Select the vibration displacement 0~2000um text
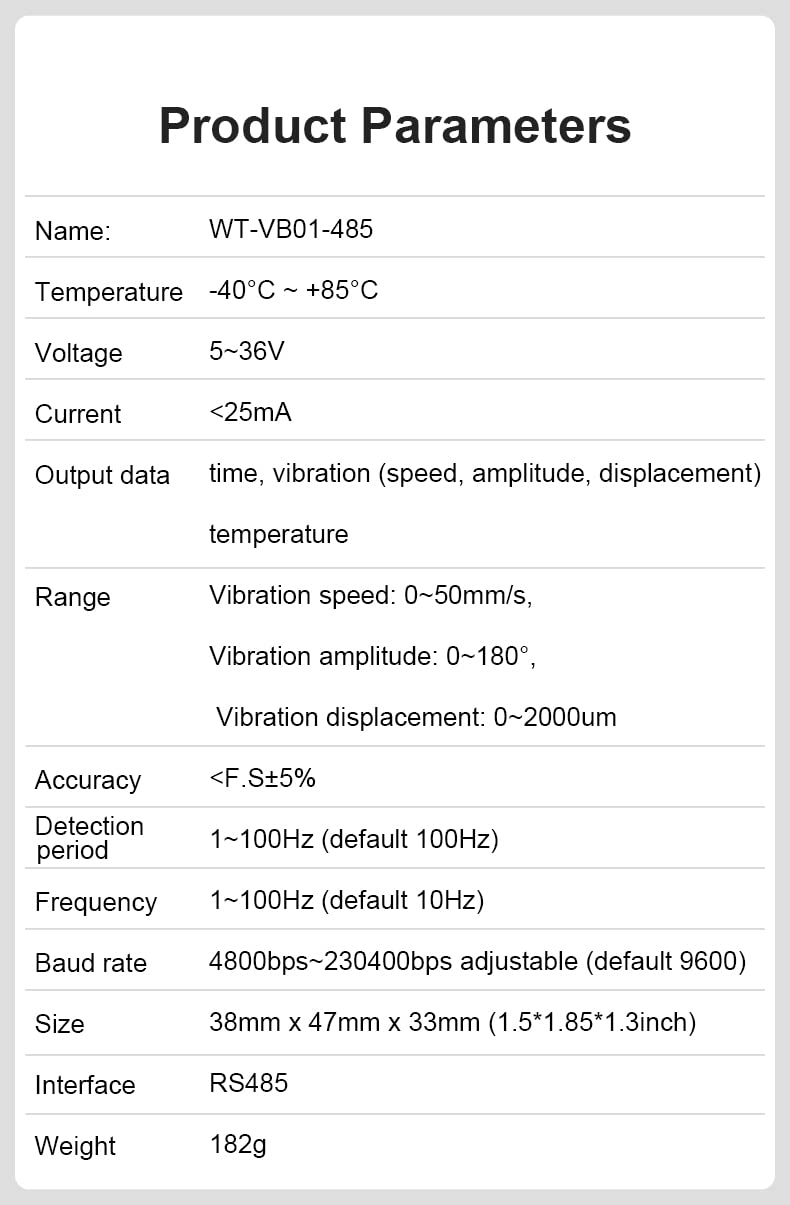The height and width of the screenshot is (1205, 790). [x=416, y=717]
